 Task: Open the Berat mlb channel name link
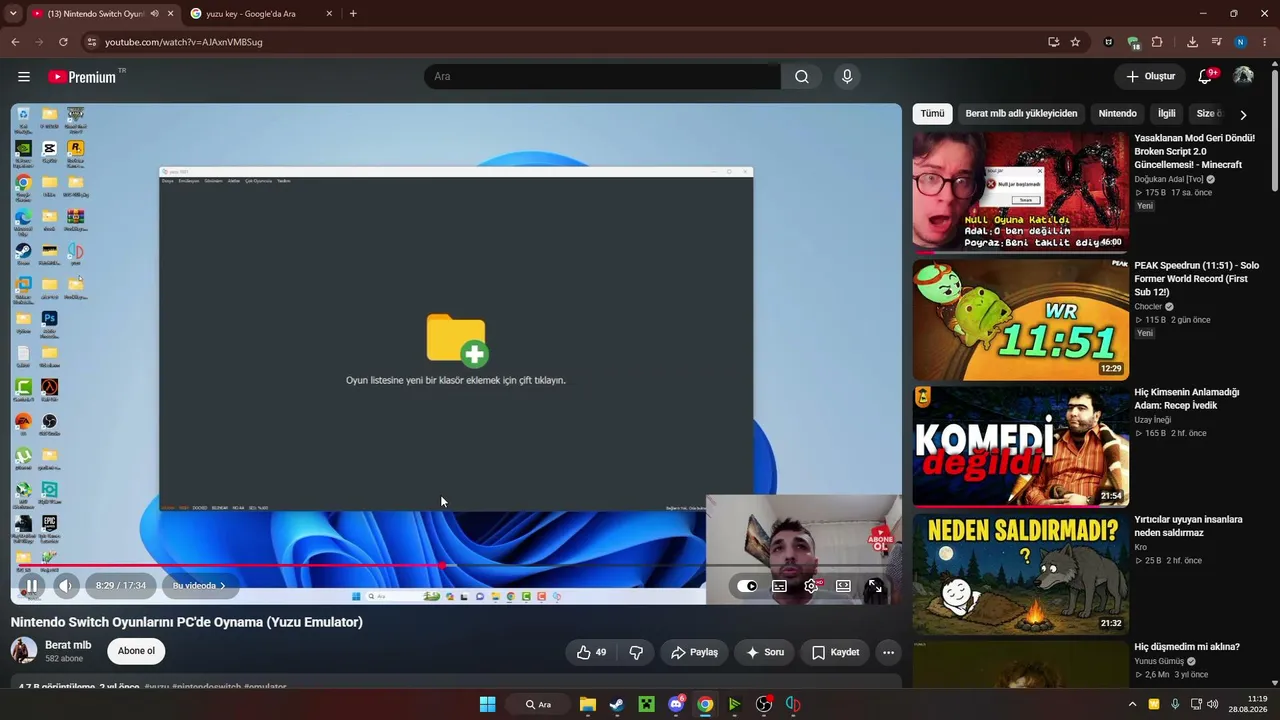[68, 645]
